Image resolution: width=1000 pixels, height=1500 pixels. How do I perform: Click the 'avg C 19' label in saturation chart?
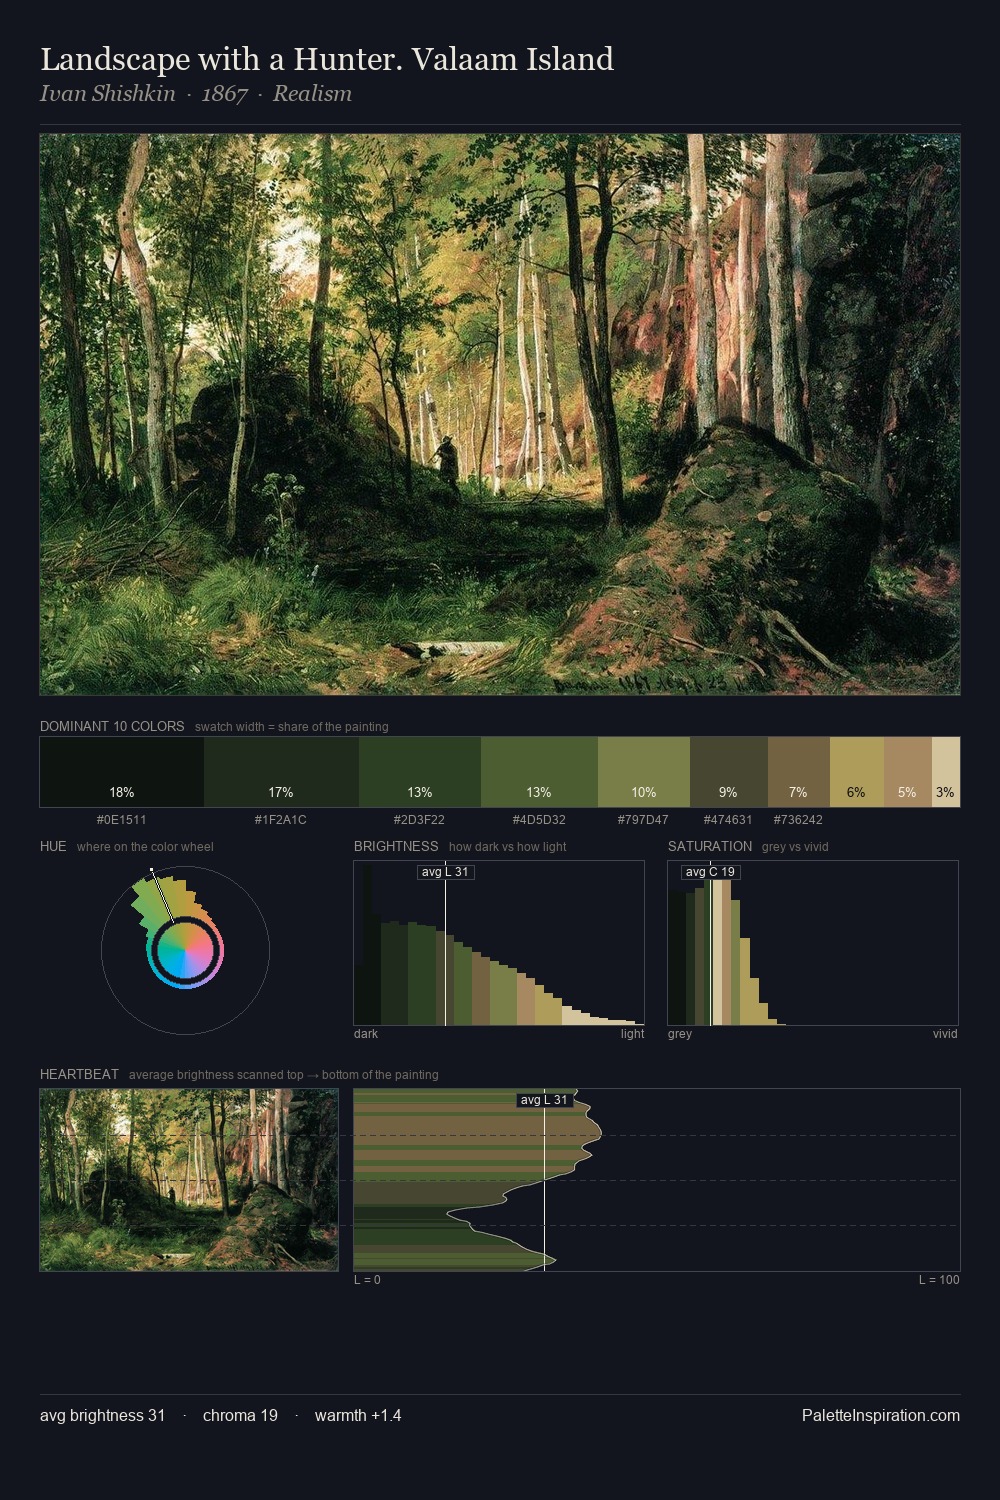tap(711, 872)
